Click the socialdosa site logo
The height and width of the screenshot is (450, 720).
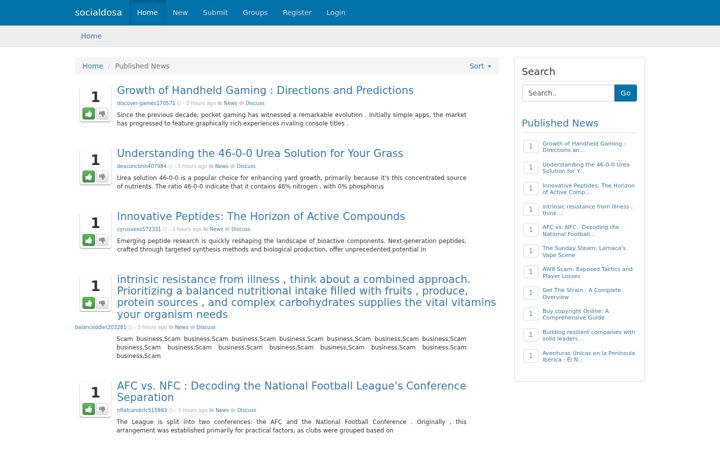click(x=98, y=12)
